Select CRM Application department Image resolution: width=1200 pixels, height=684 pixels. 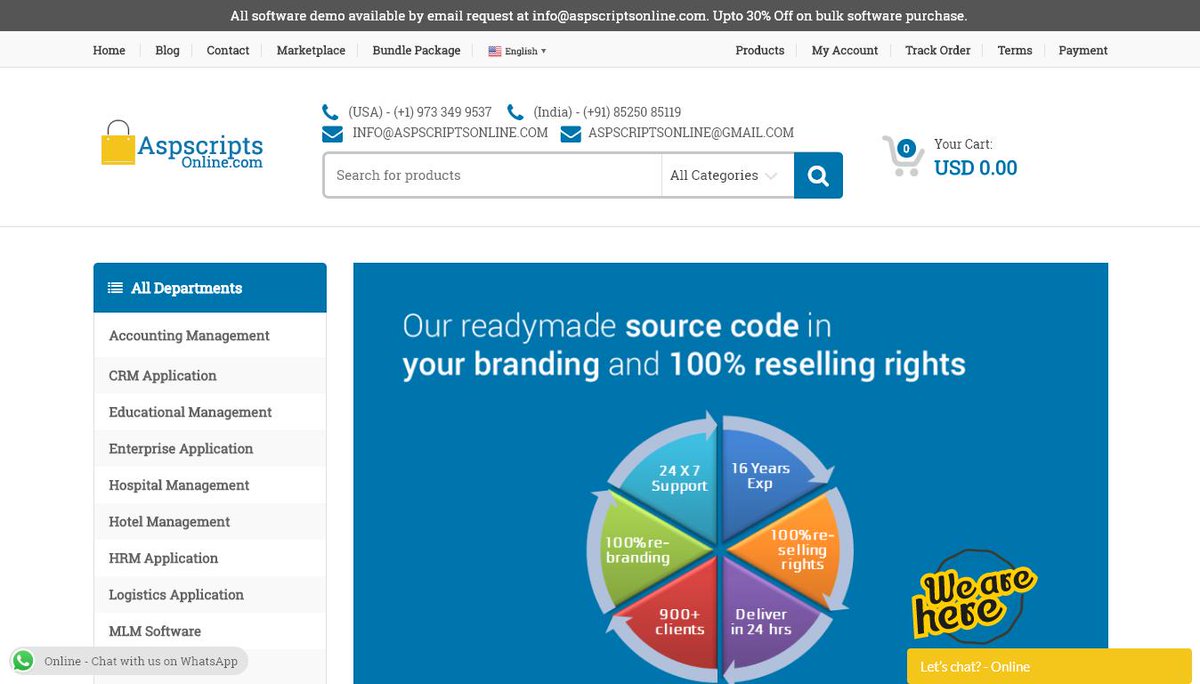(163, 376)
